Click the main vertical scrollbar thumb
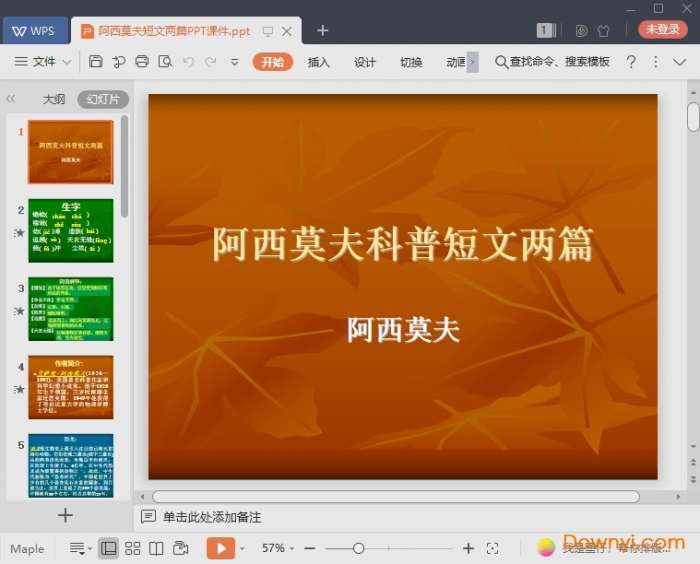 pyautogui.click(x=693, y=117)
